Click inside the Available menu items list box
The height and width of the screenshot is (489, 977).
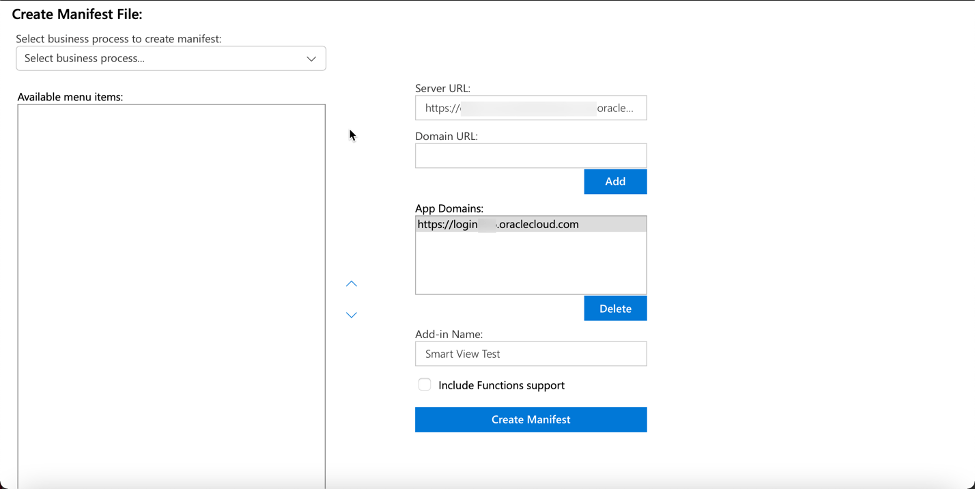click(171, 290)
